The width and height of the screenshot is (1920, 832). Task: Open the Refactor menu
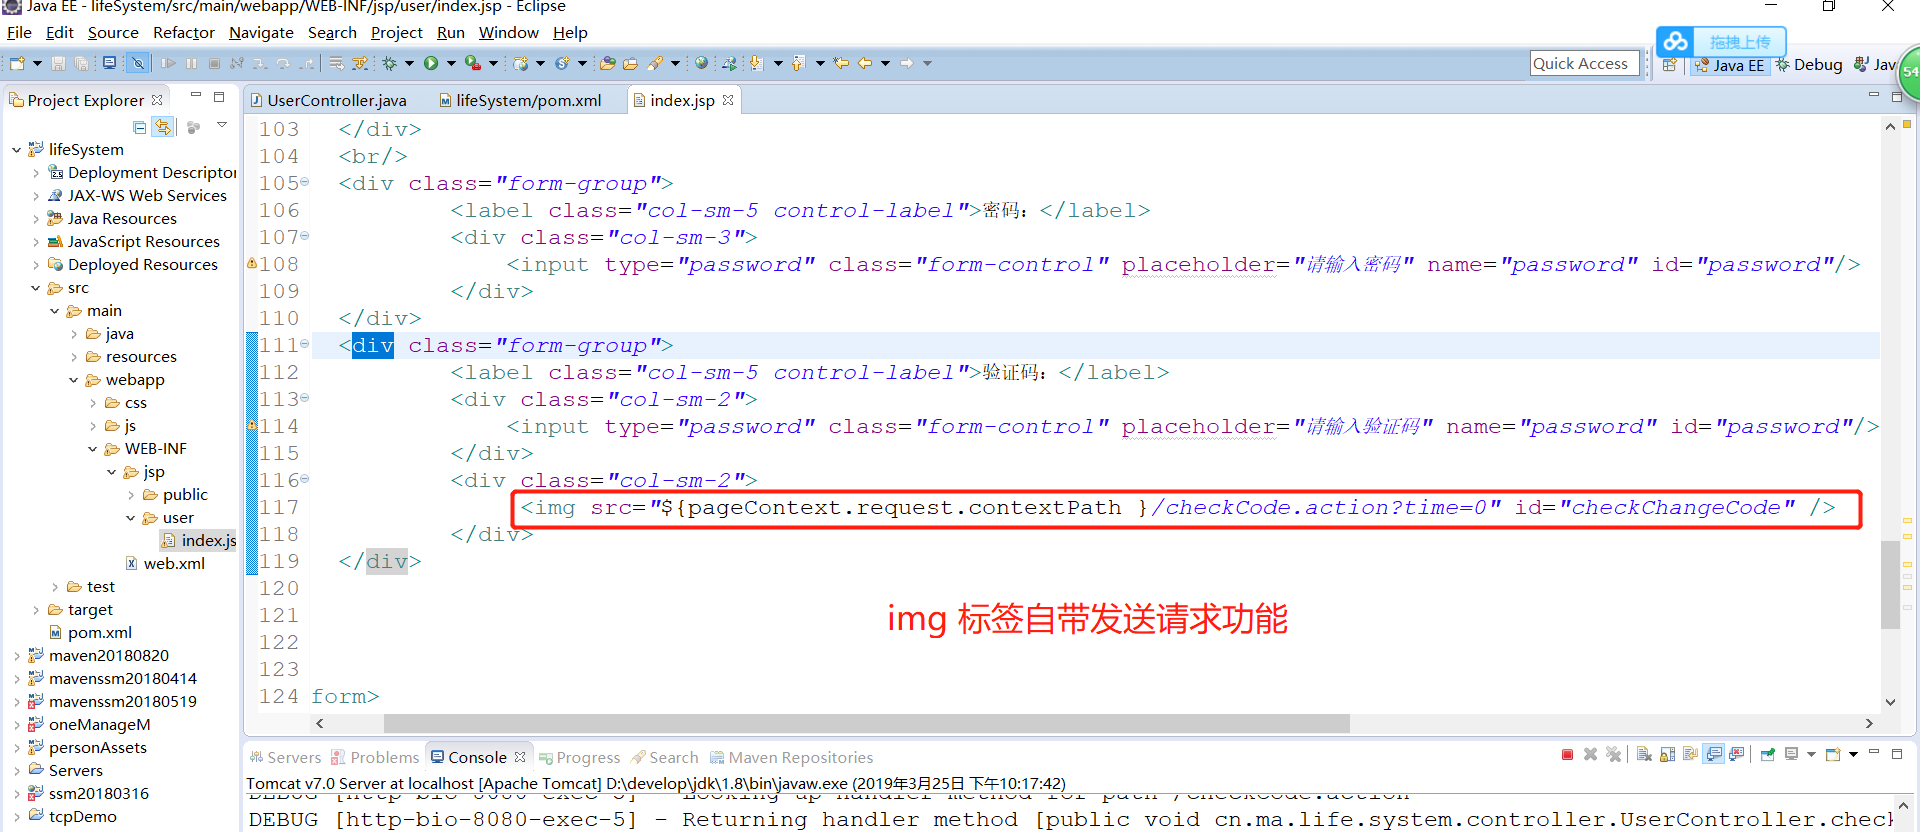tap(184, 33)
